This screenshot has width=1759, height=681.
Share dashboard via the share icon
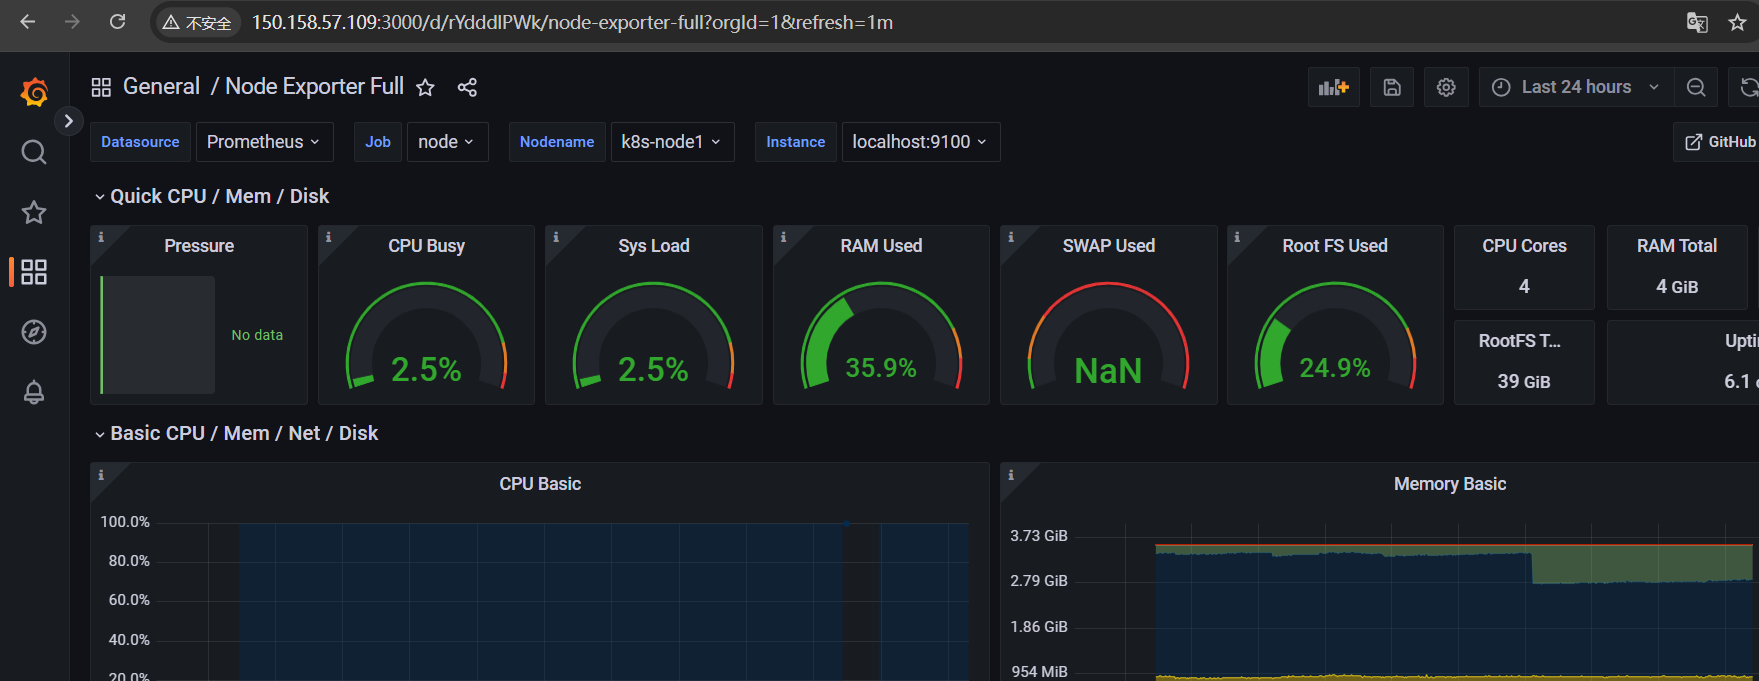coord(467,87)
